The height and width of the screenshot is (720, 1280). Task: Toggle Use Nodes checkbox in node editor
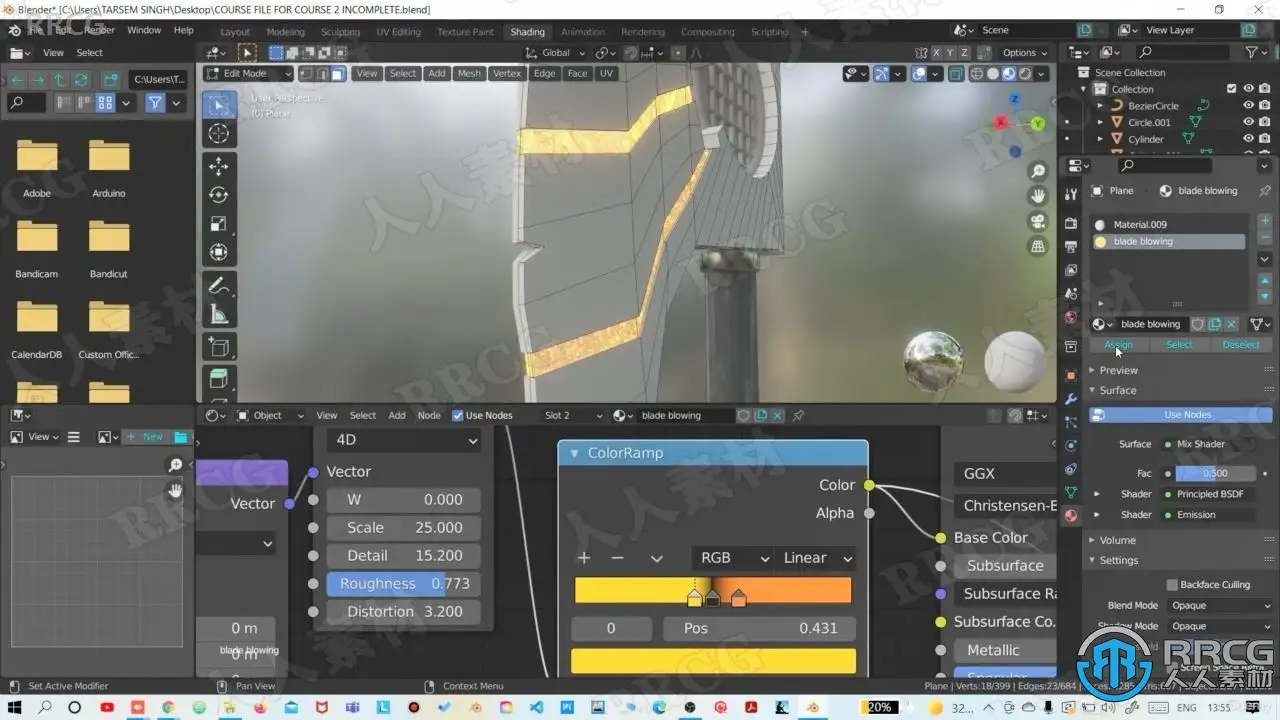[458, 415]
